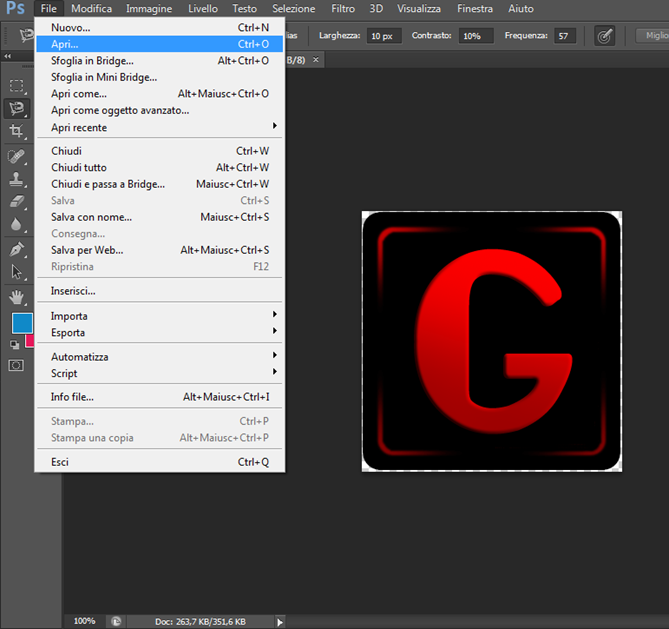Image resolution: width=669 pixels, height=629 pixels.
Task: Click the red G logo canvas image
Action: coord(492,341)
